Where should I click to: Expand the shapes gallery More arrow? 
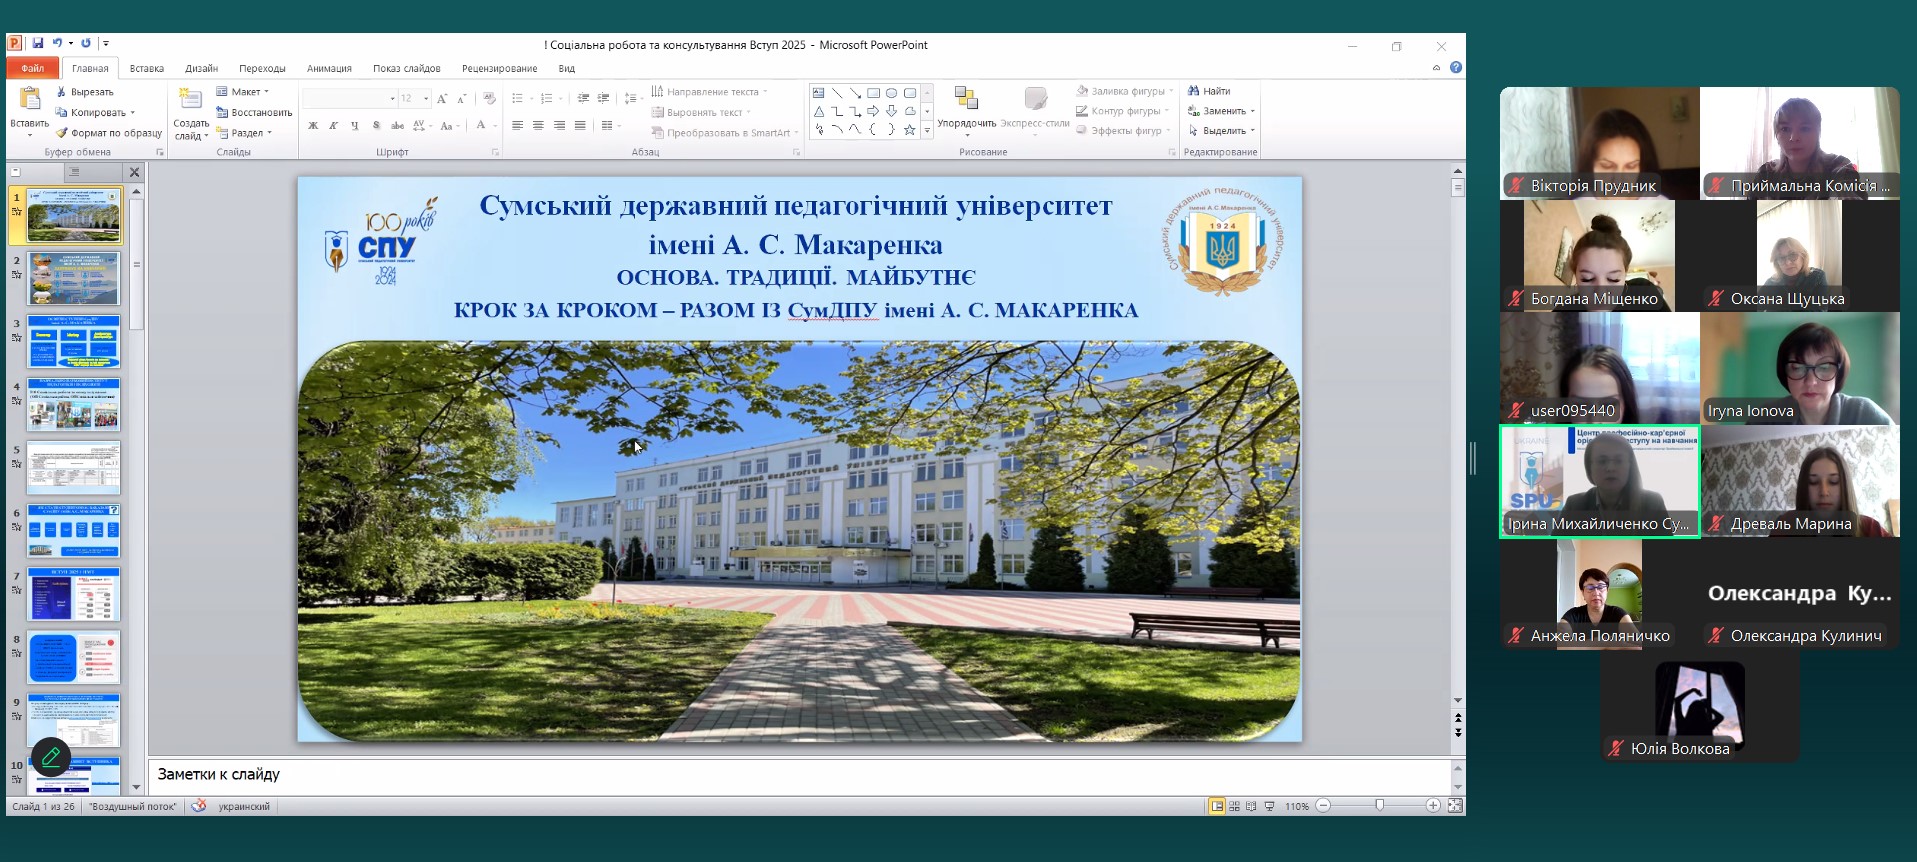click(x=927, y=130)
